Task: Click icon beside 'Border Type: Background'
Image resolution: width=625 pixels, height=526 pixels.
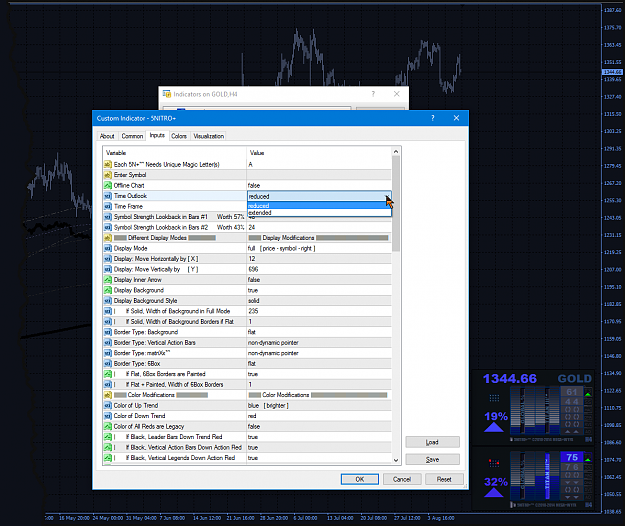Action: [x=108, y=332]
